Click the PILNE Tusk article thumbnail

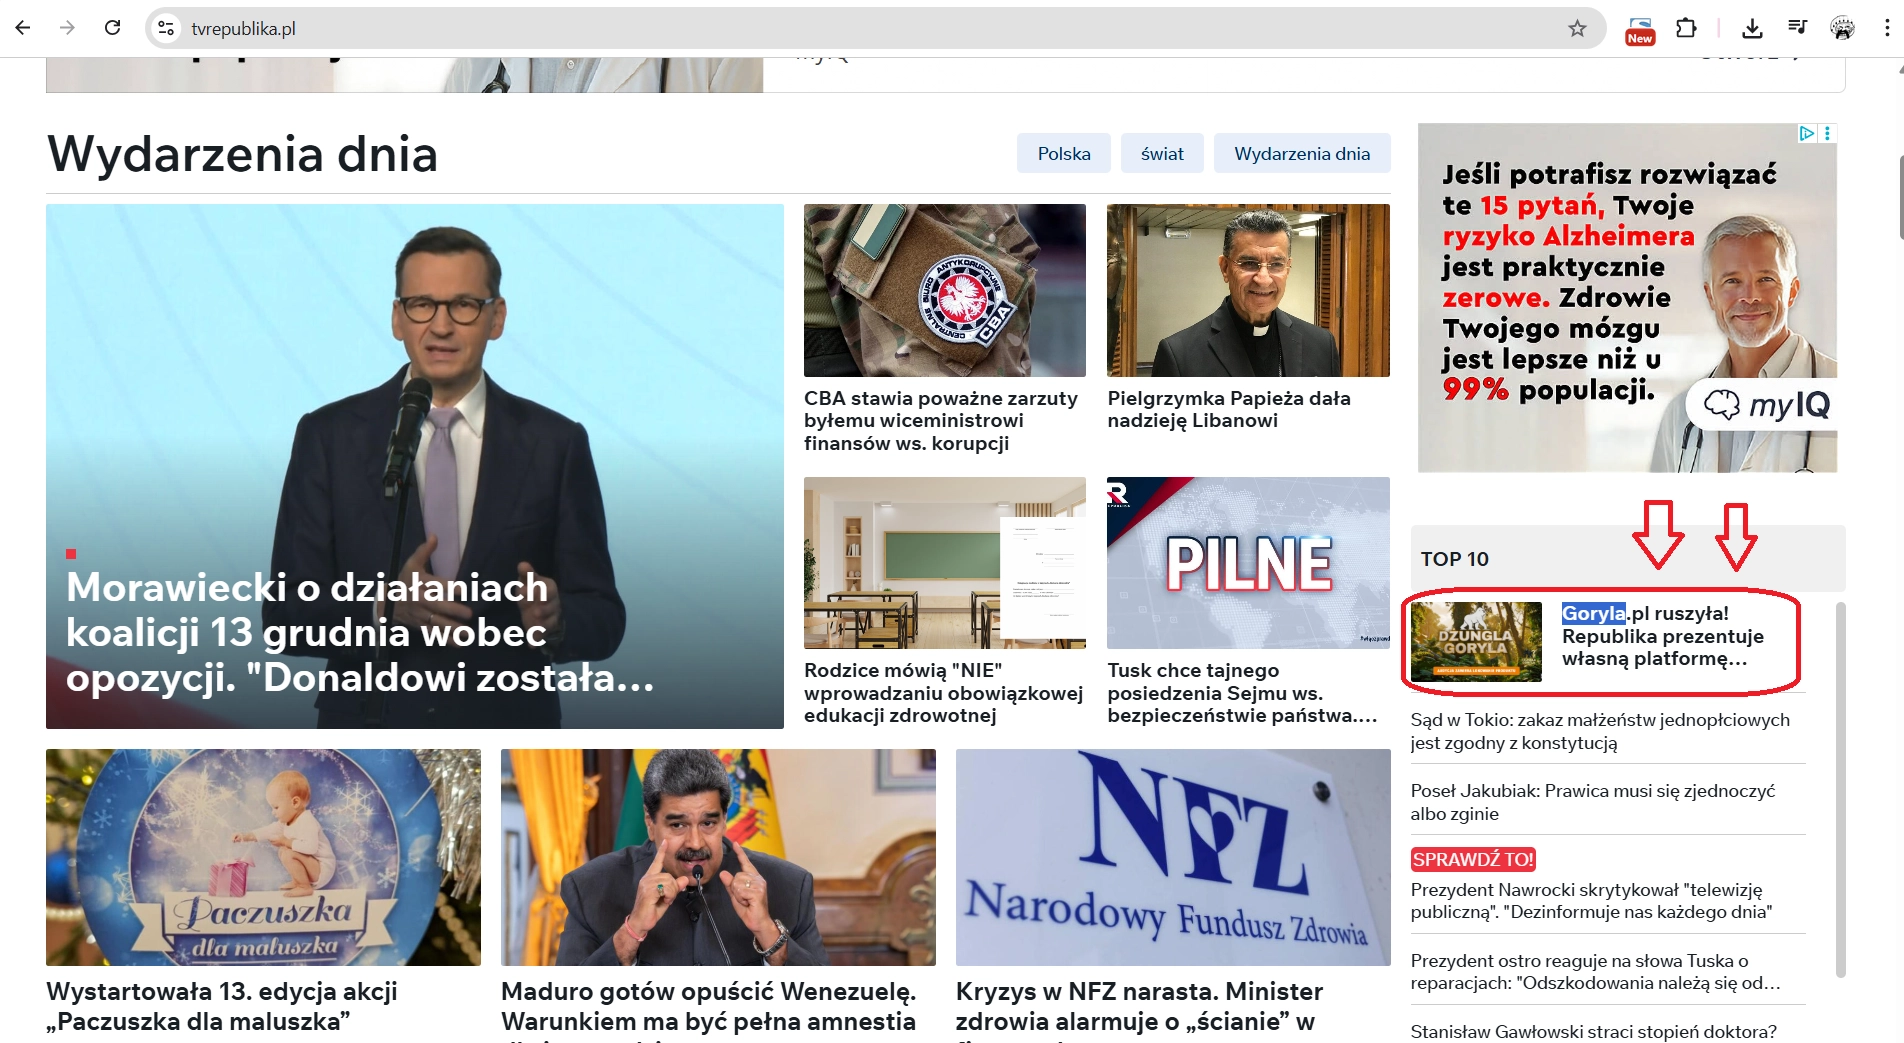(x=1247, y=563)
